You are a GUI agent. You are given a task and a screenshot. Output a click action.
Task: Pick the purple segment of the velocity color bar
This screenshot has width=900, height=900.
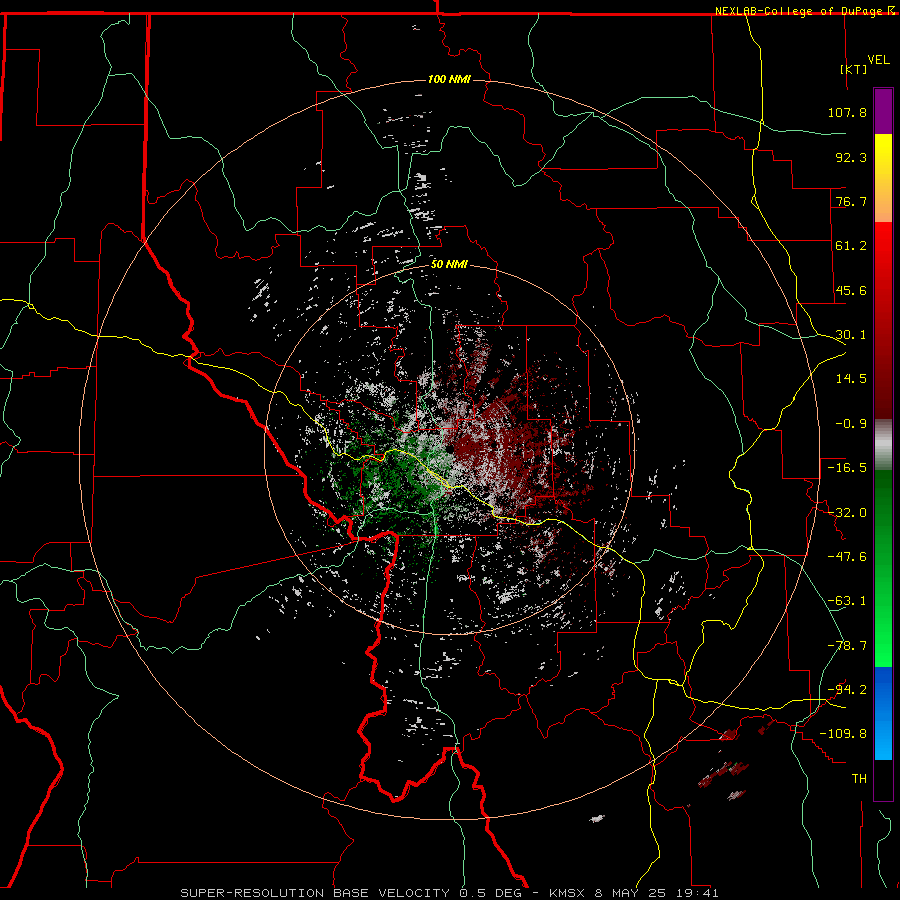pyautogui.click(x=883, y=112)
